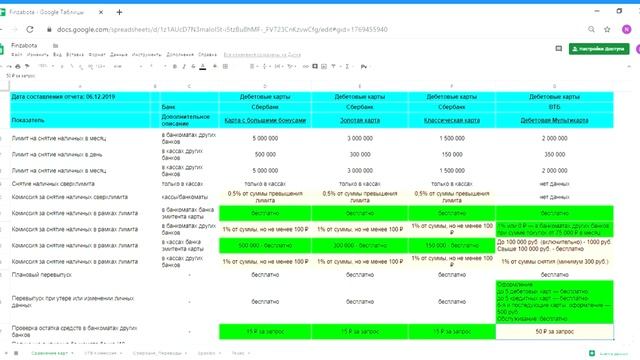Open the all sheets list icon
The width and height of the screenshot is (640, 360).
(16, 353)
